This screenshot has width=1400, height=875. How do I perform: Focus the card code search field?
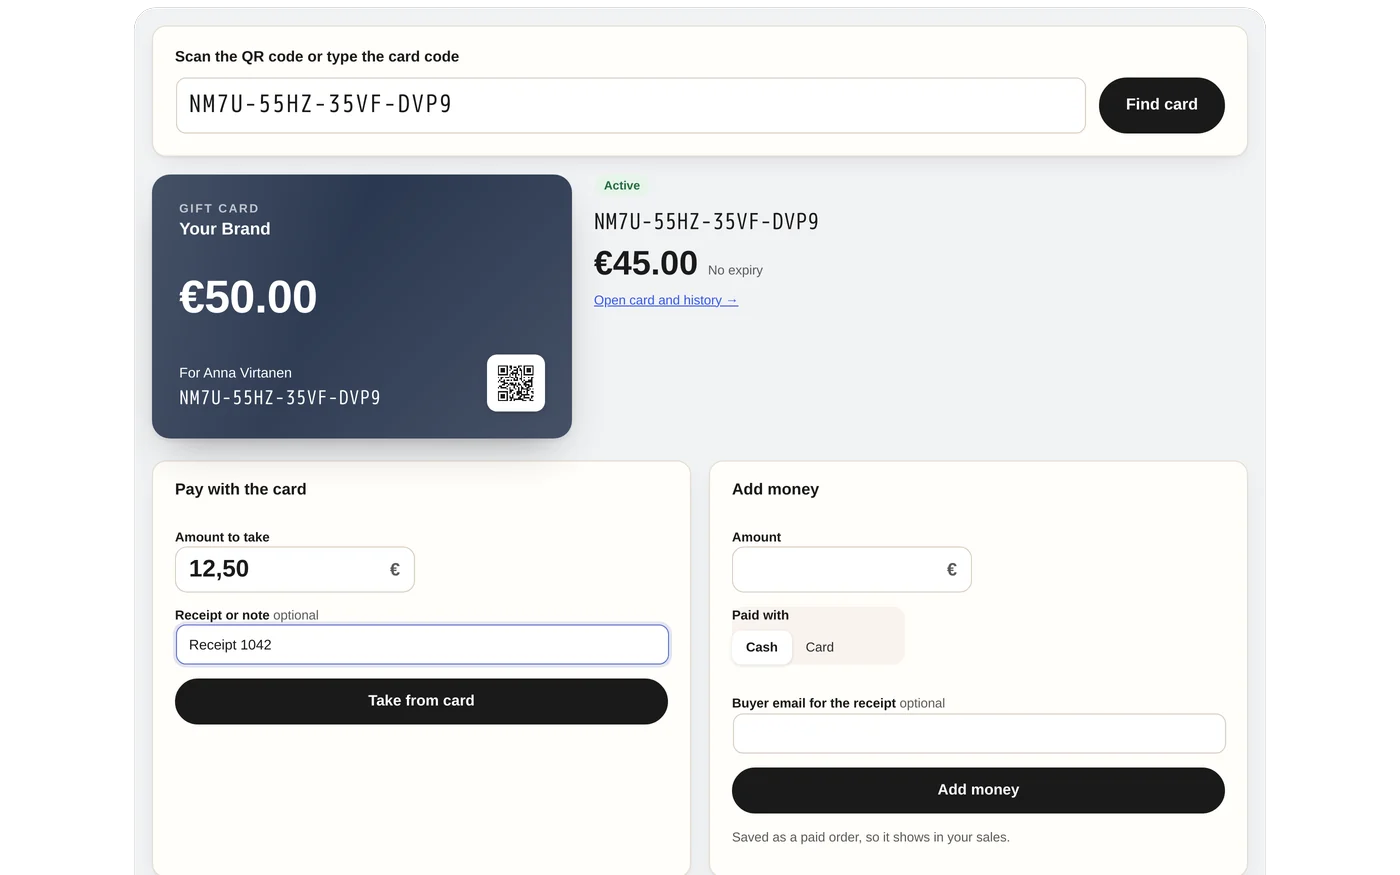click(x=631, y=105)
